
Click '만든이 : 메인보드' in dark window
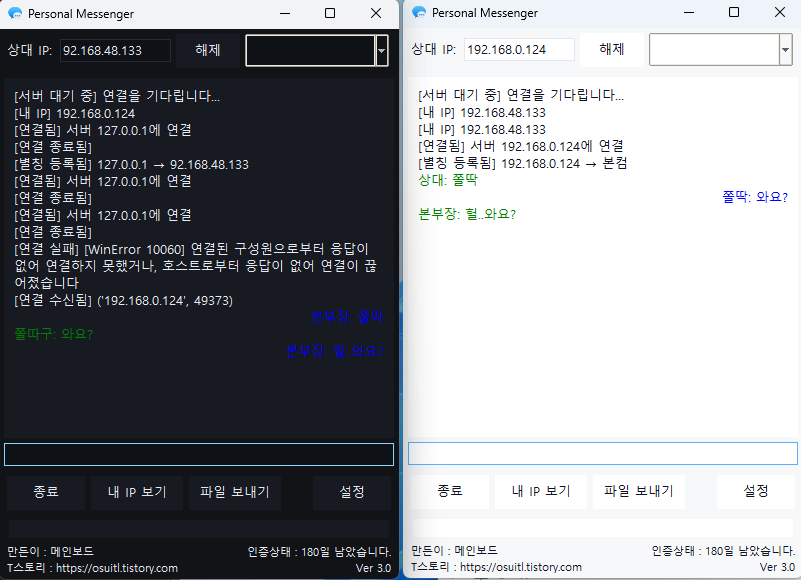tap(51, 552)
